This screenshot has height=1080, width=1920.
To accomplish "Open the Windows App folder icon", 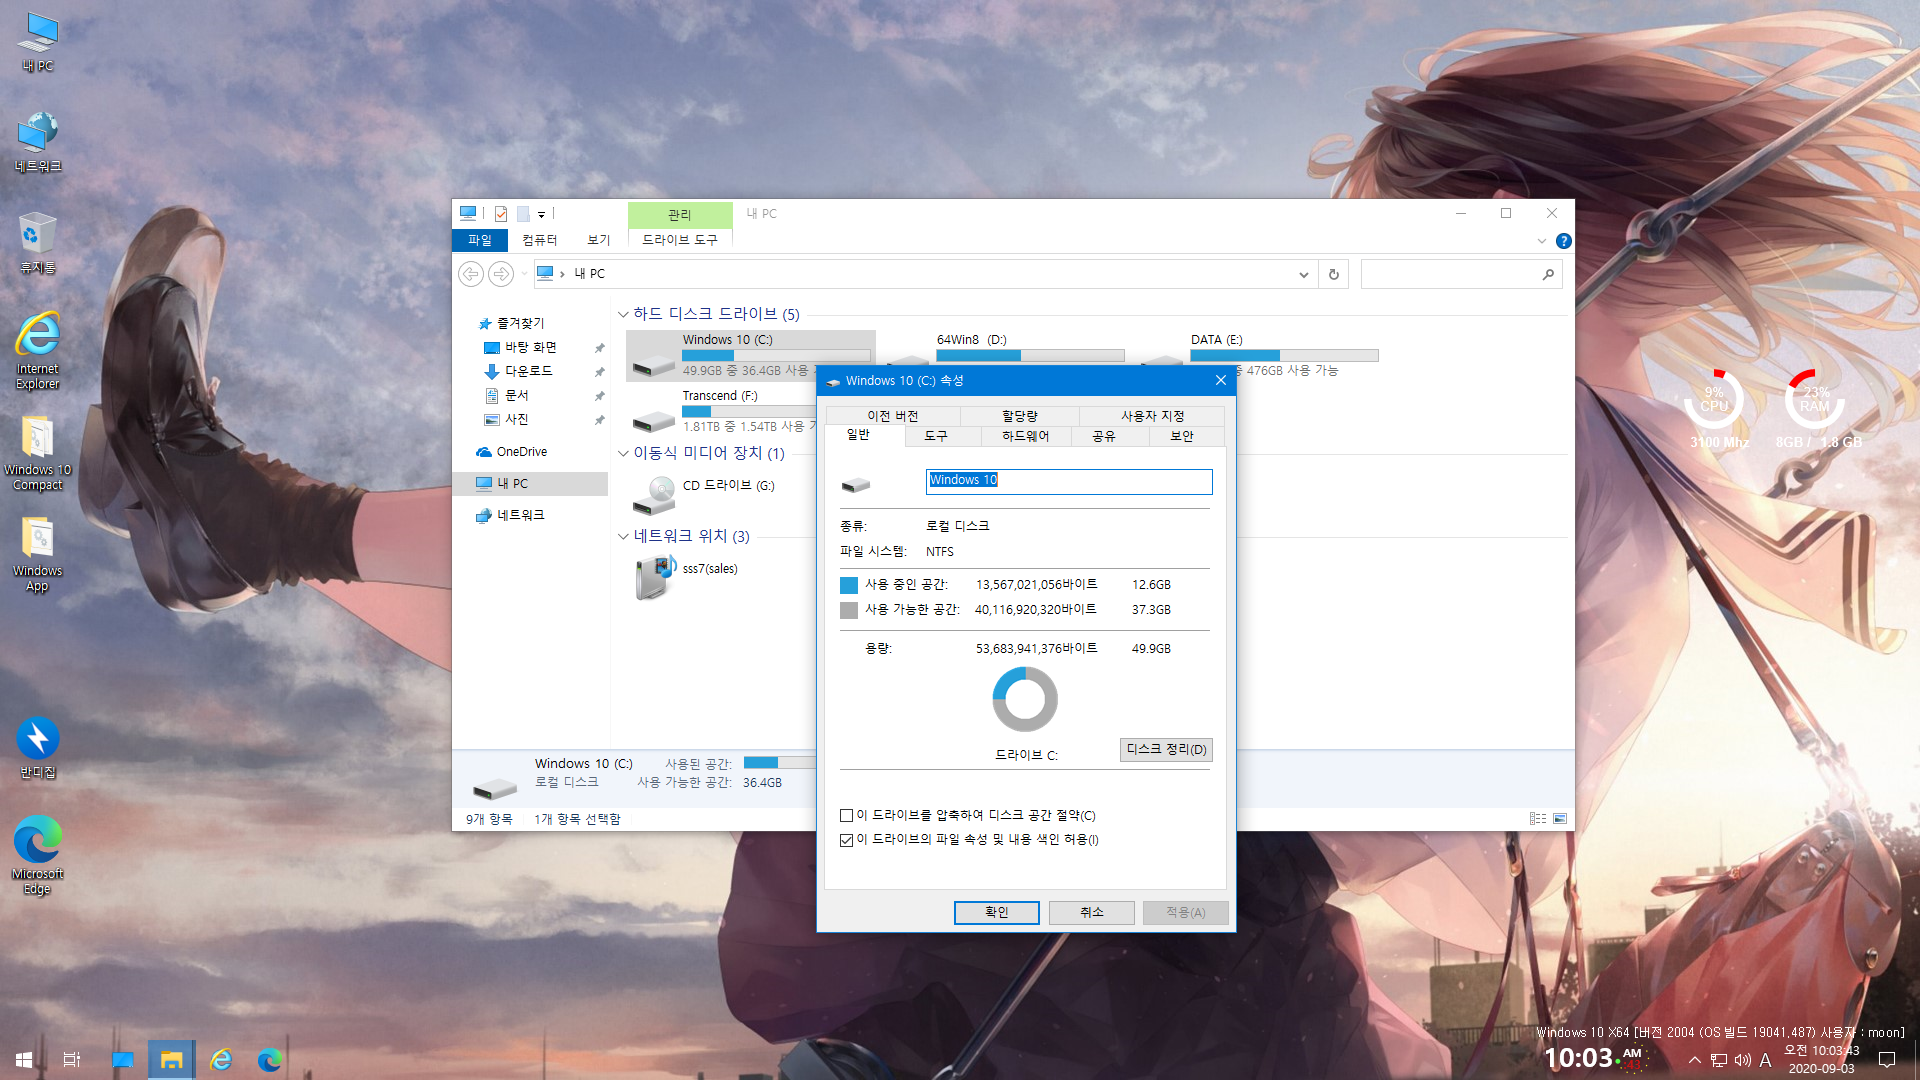I will pos(38,554).
